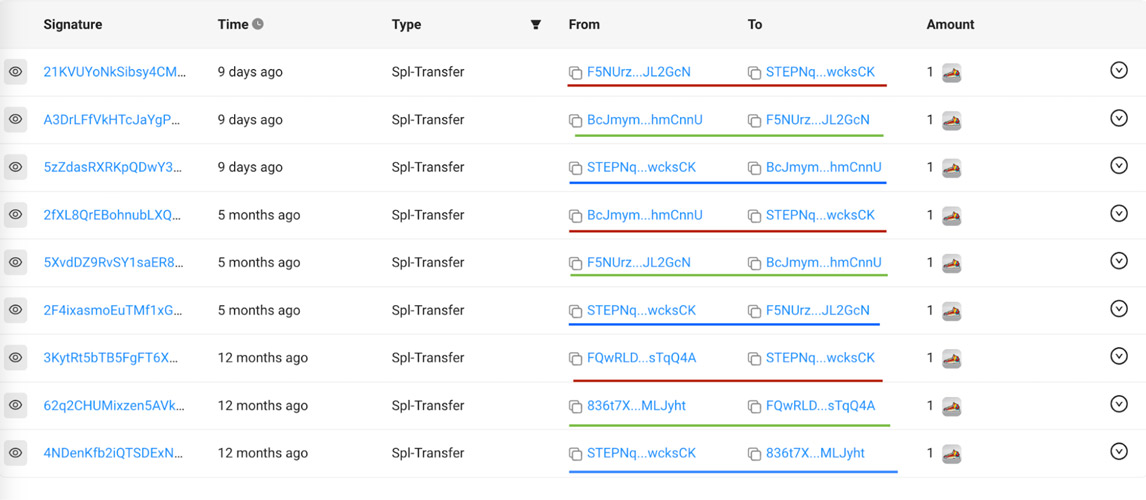Image resolution: width=1146 pixels, height=500 pixels.
Task: Click the To column header
Action: point(755,24)
